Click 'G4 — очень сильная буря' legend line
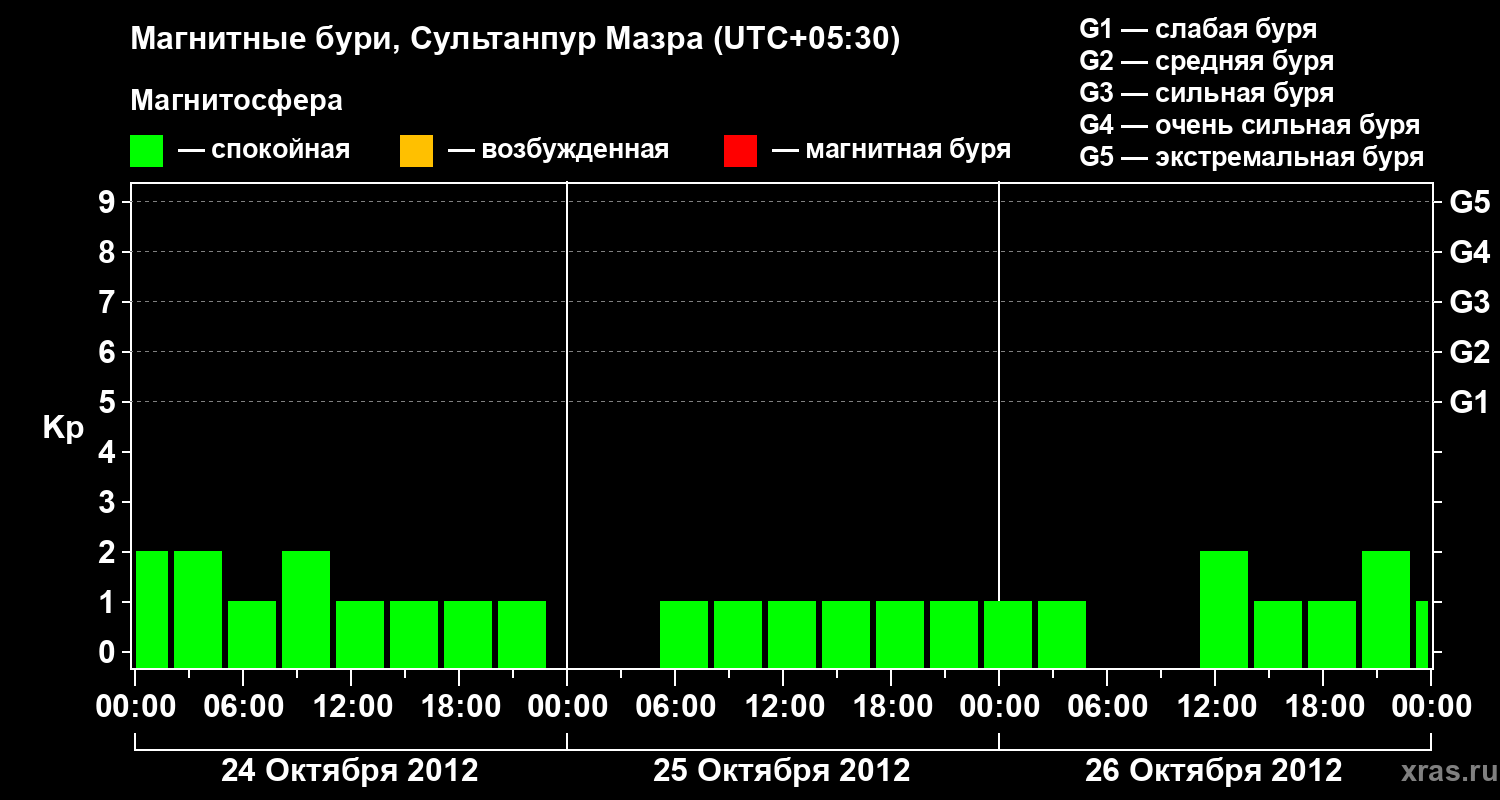 click(x=1250, y=125)
